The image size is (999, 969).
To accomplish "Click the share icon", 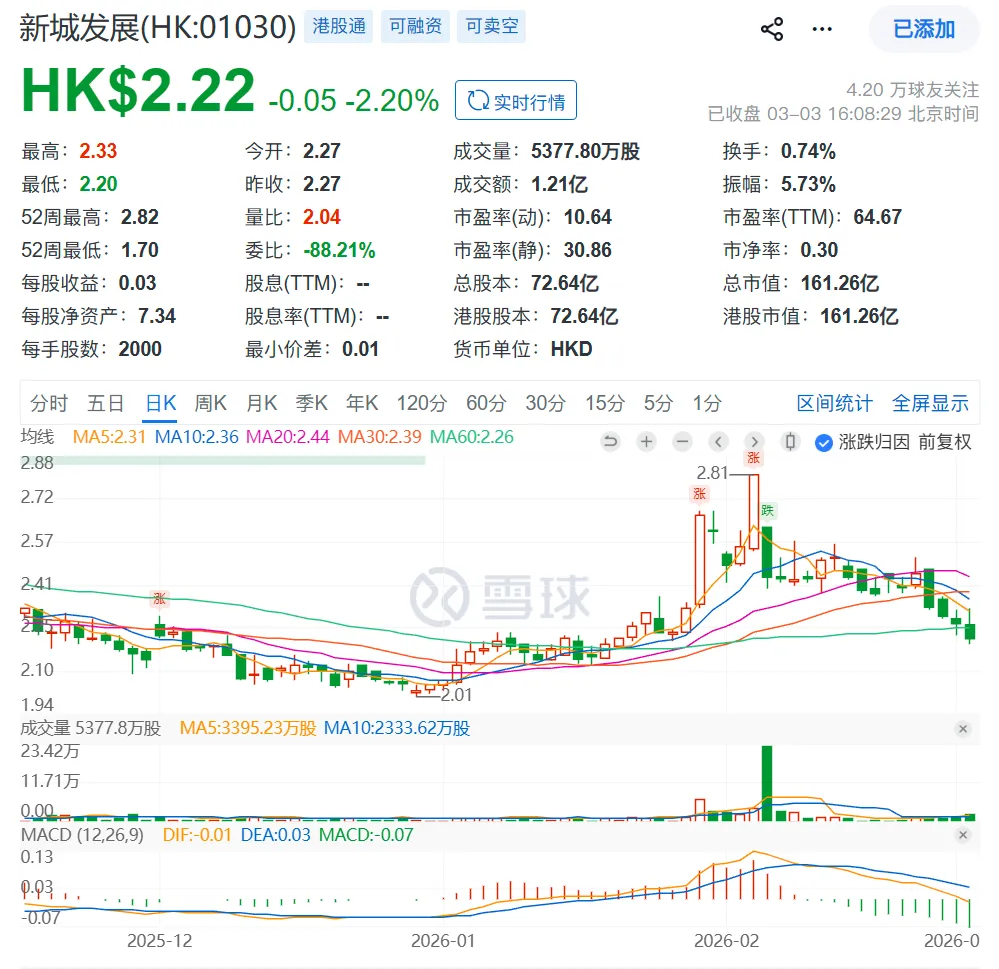I will pyautogui.click(x=772, y=29).
